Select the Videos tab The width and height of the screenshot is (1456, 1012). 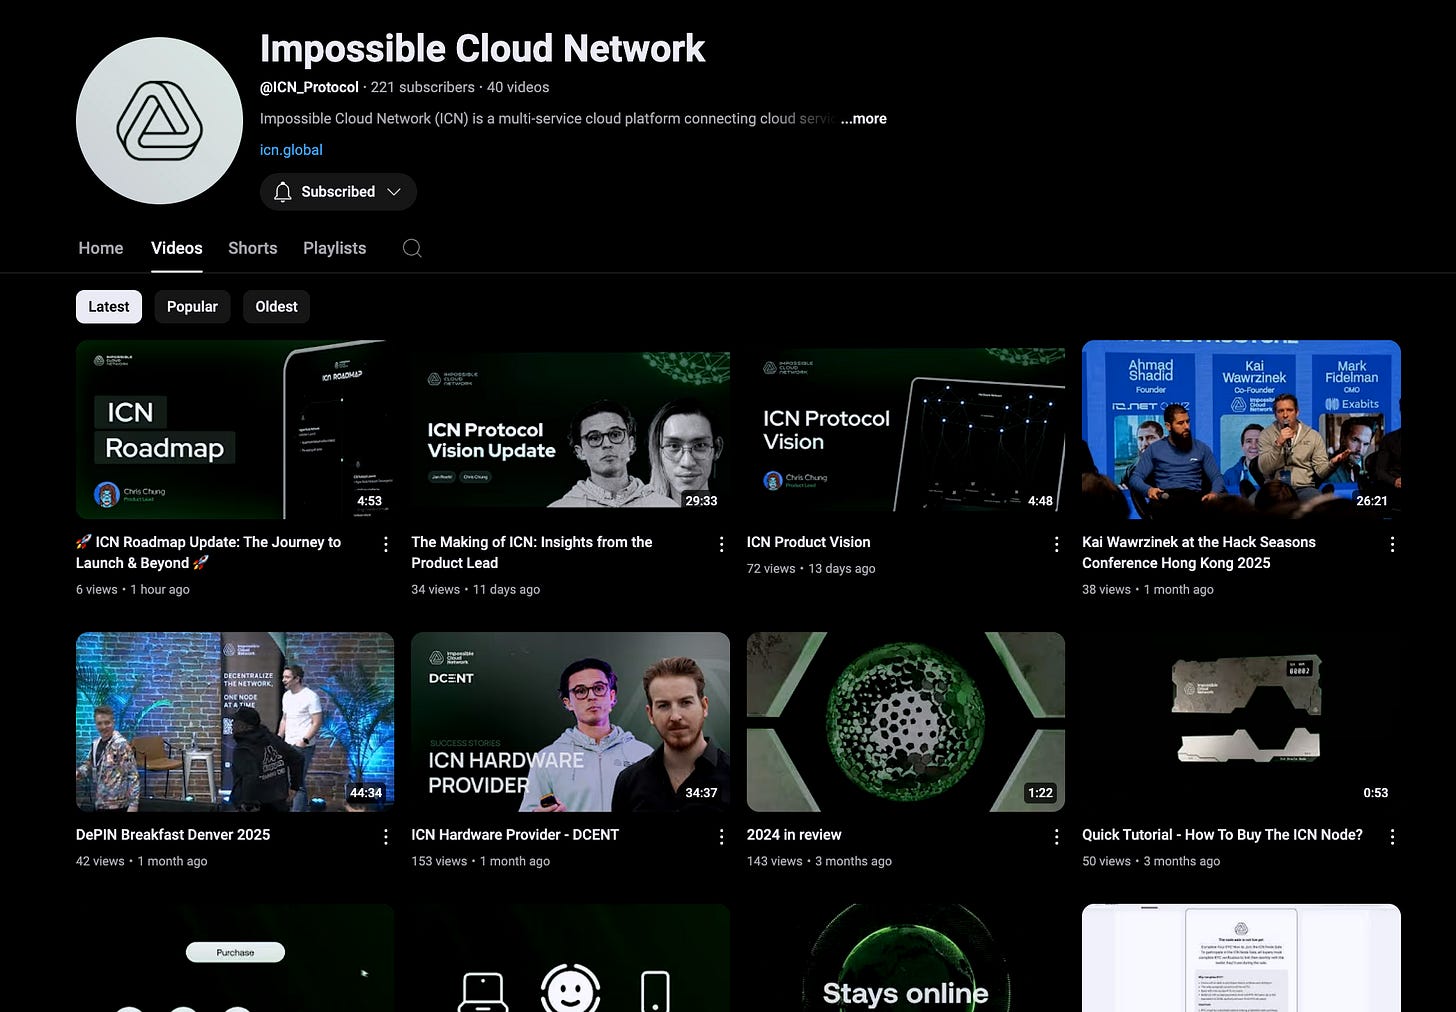[177, 248]
